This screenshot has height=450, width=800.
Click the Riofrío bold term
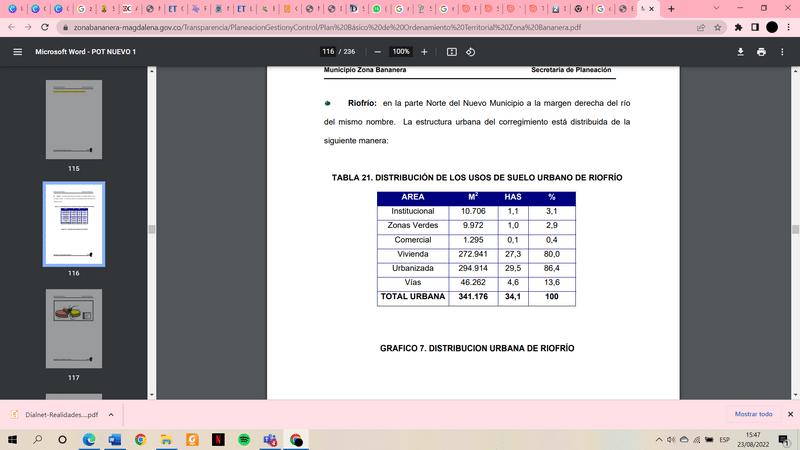(362, 103)
